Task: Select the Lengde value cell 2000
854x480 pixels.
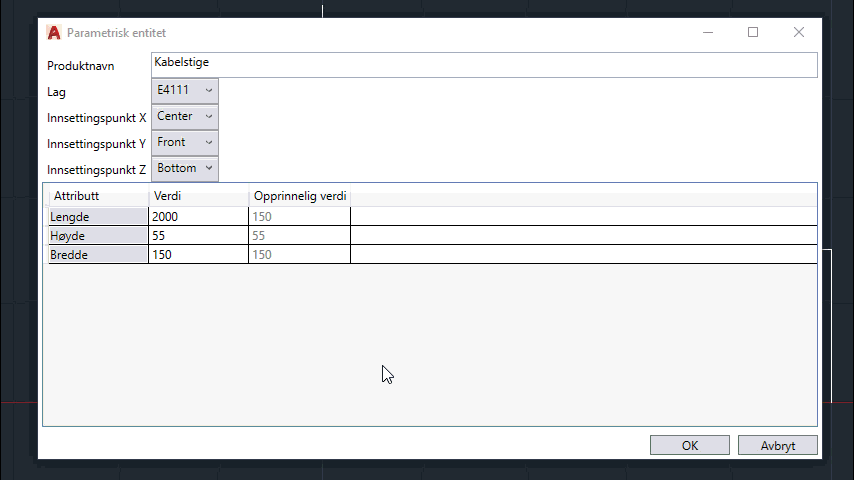Action: coord(198,217)
